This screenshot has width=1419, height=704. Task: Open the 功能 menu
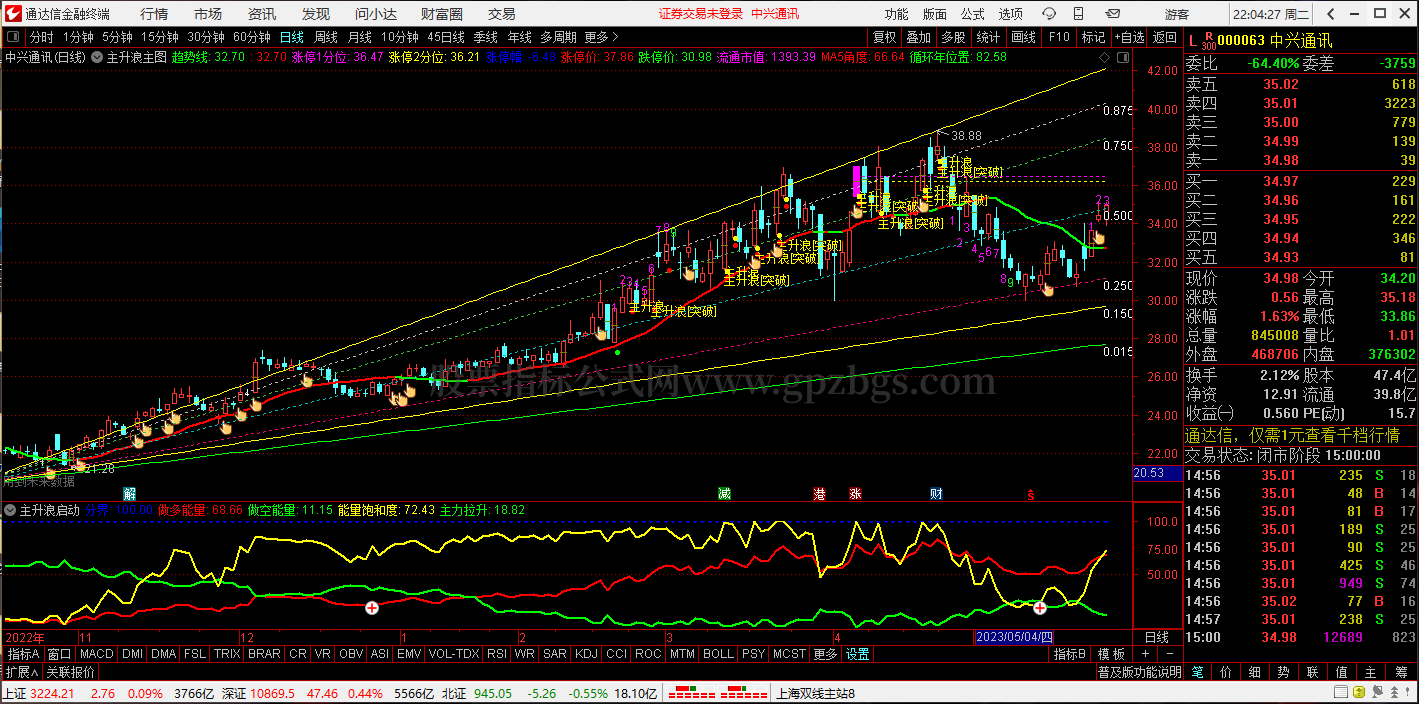click(897, 14)
